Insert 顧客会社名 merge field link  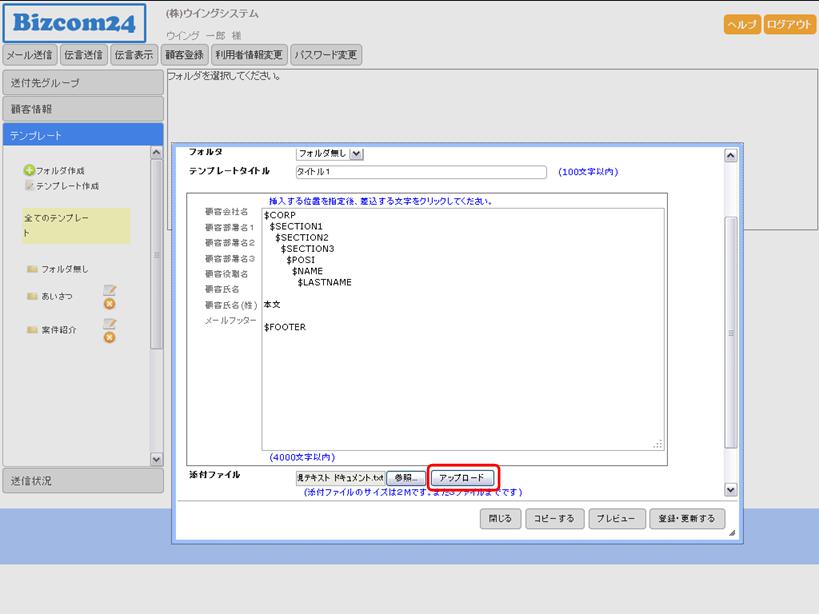[x=226, y=212]
